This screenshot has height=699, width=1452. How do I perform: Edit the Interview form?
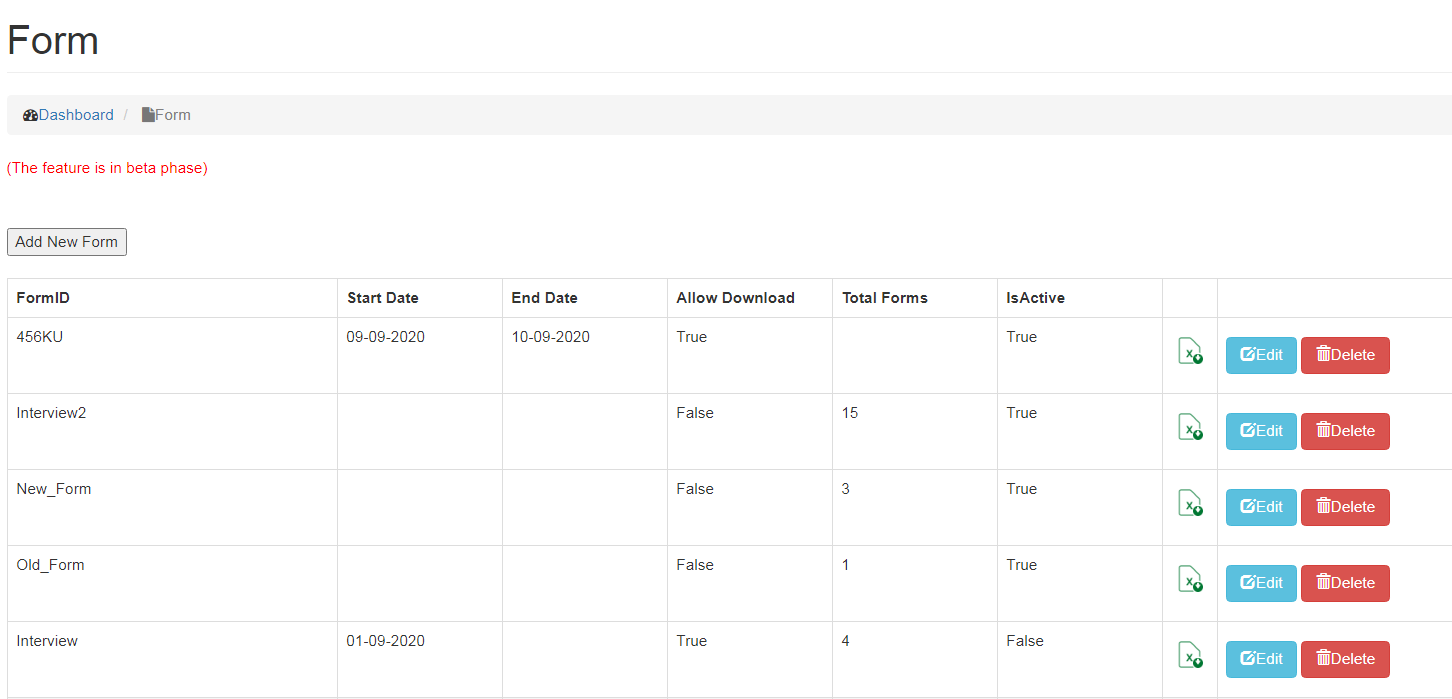coord(1261,659)
